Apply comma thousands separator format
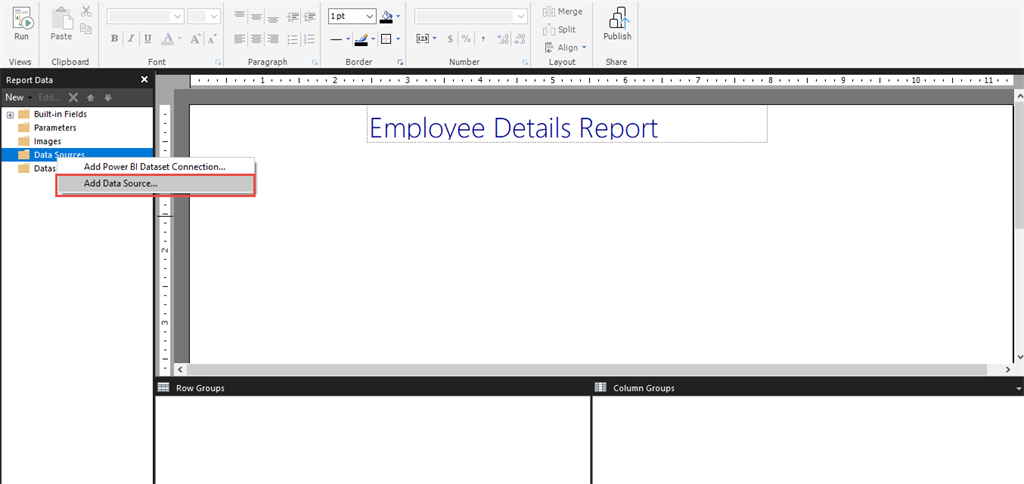Screen dimensions: 1024x484 (483, 39)
